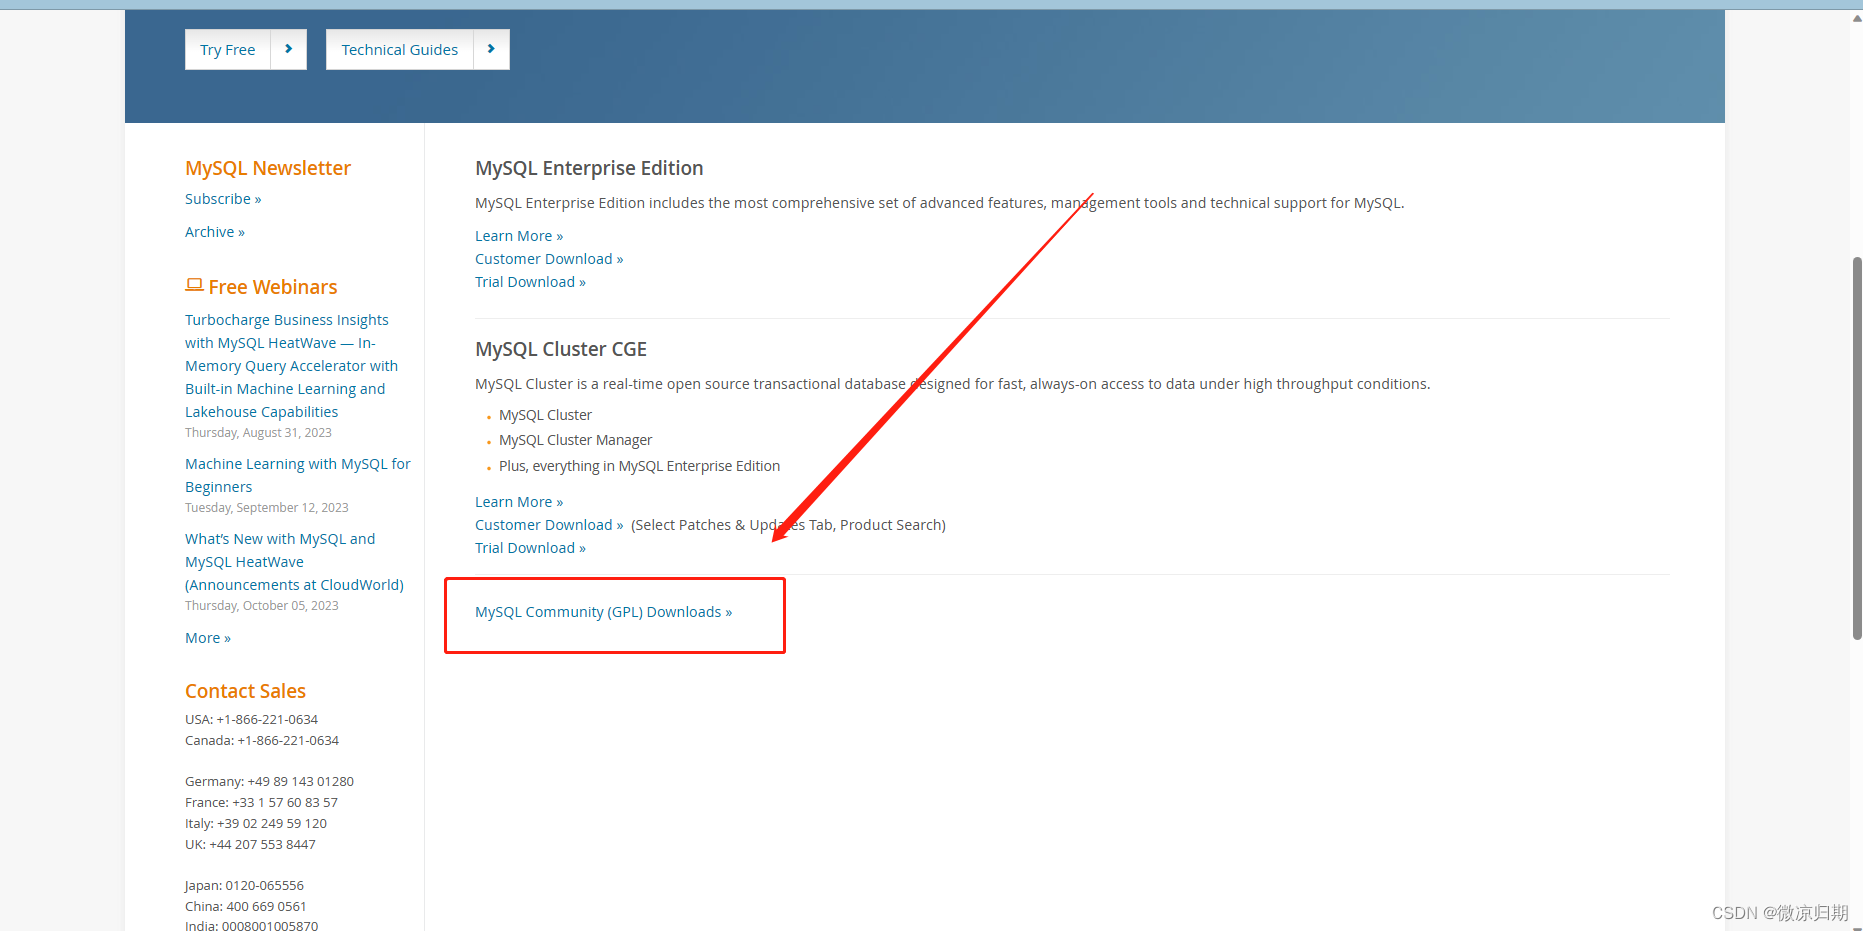This screenshot has height=931, width=1863.
Task: Click 'Plus, everything in MySQL Enterprise Edition' bullet
Action: click(639, 466)
